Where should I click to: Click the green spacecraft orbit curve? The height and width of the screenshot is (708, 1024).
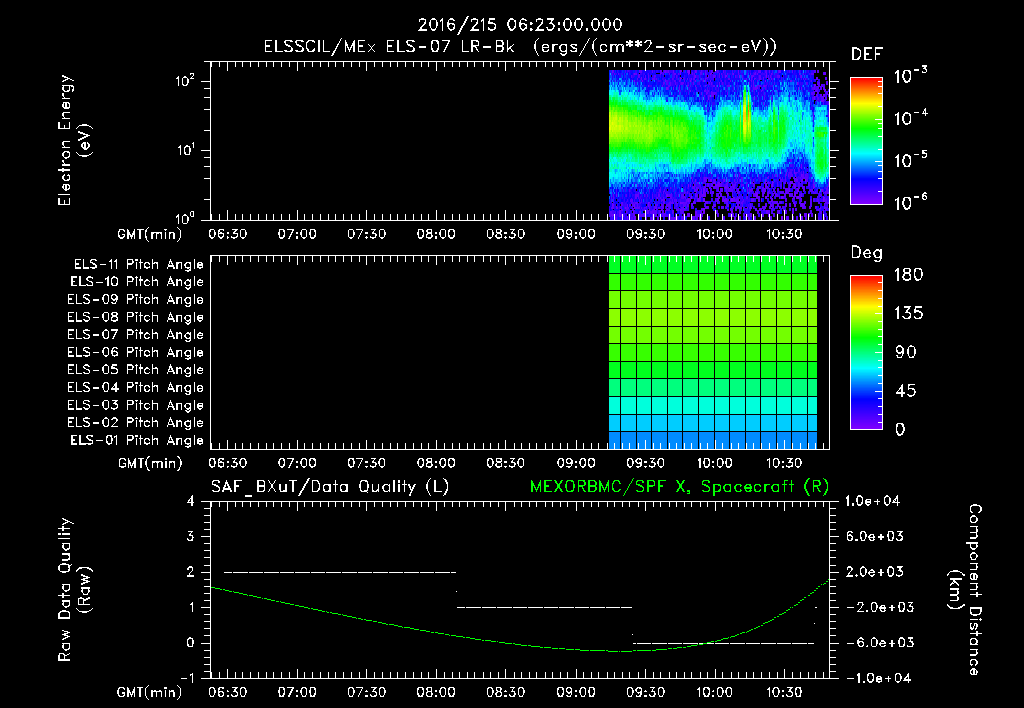pyautogui.click(x=520, y=643)
